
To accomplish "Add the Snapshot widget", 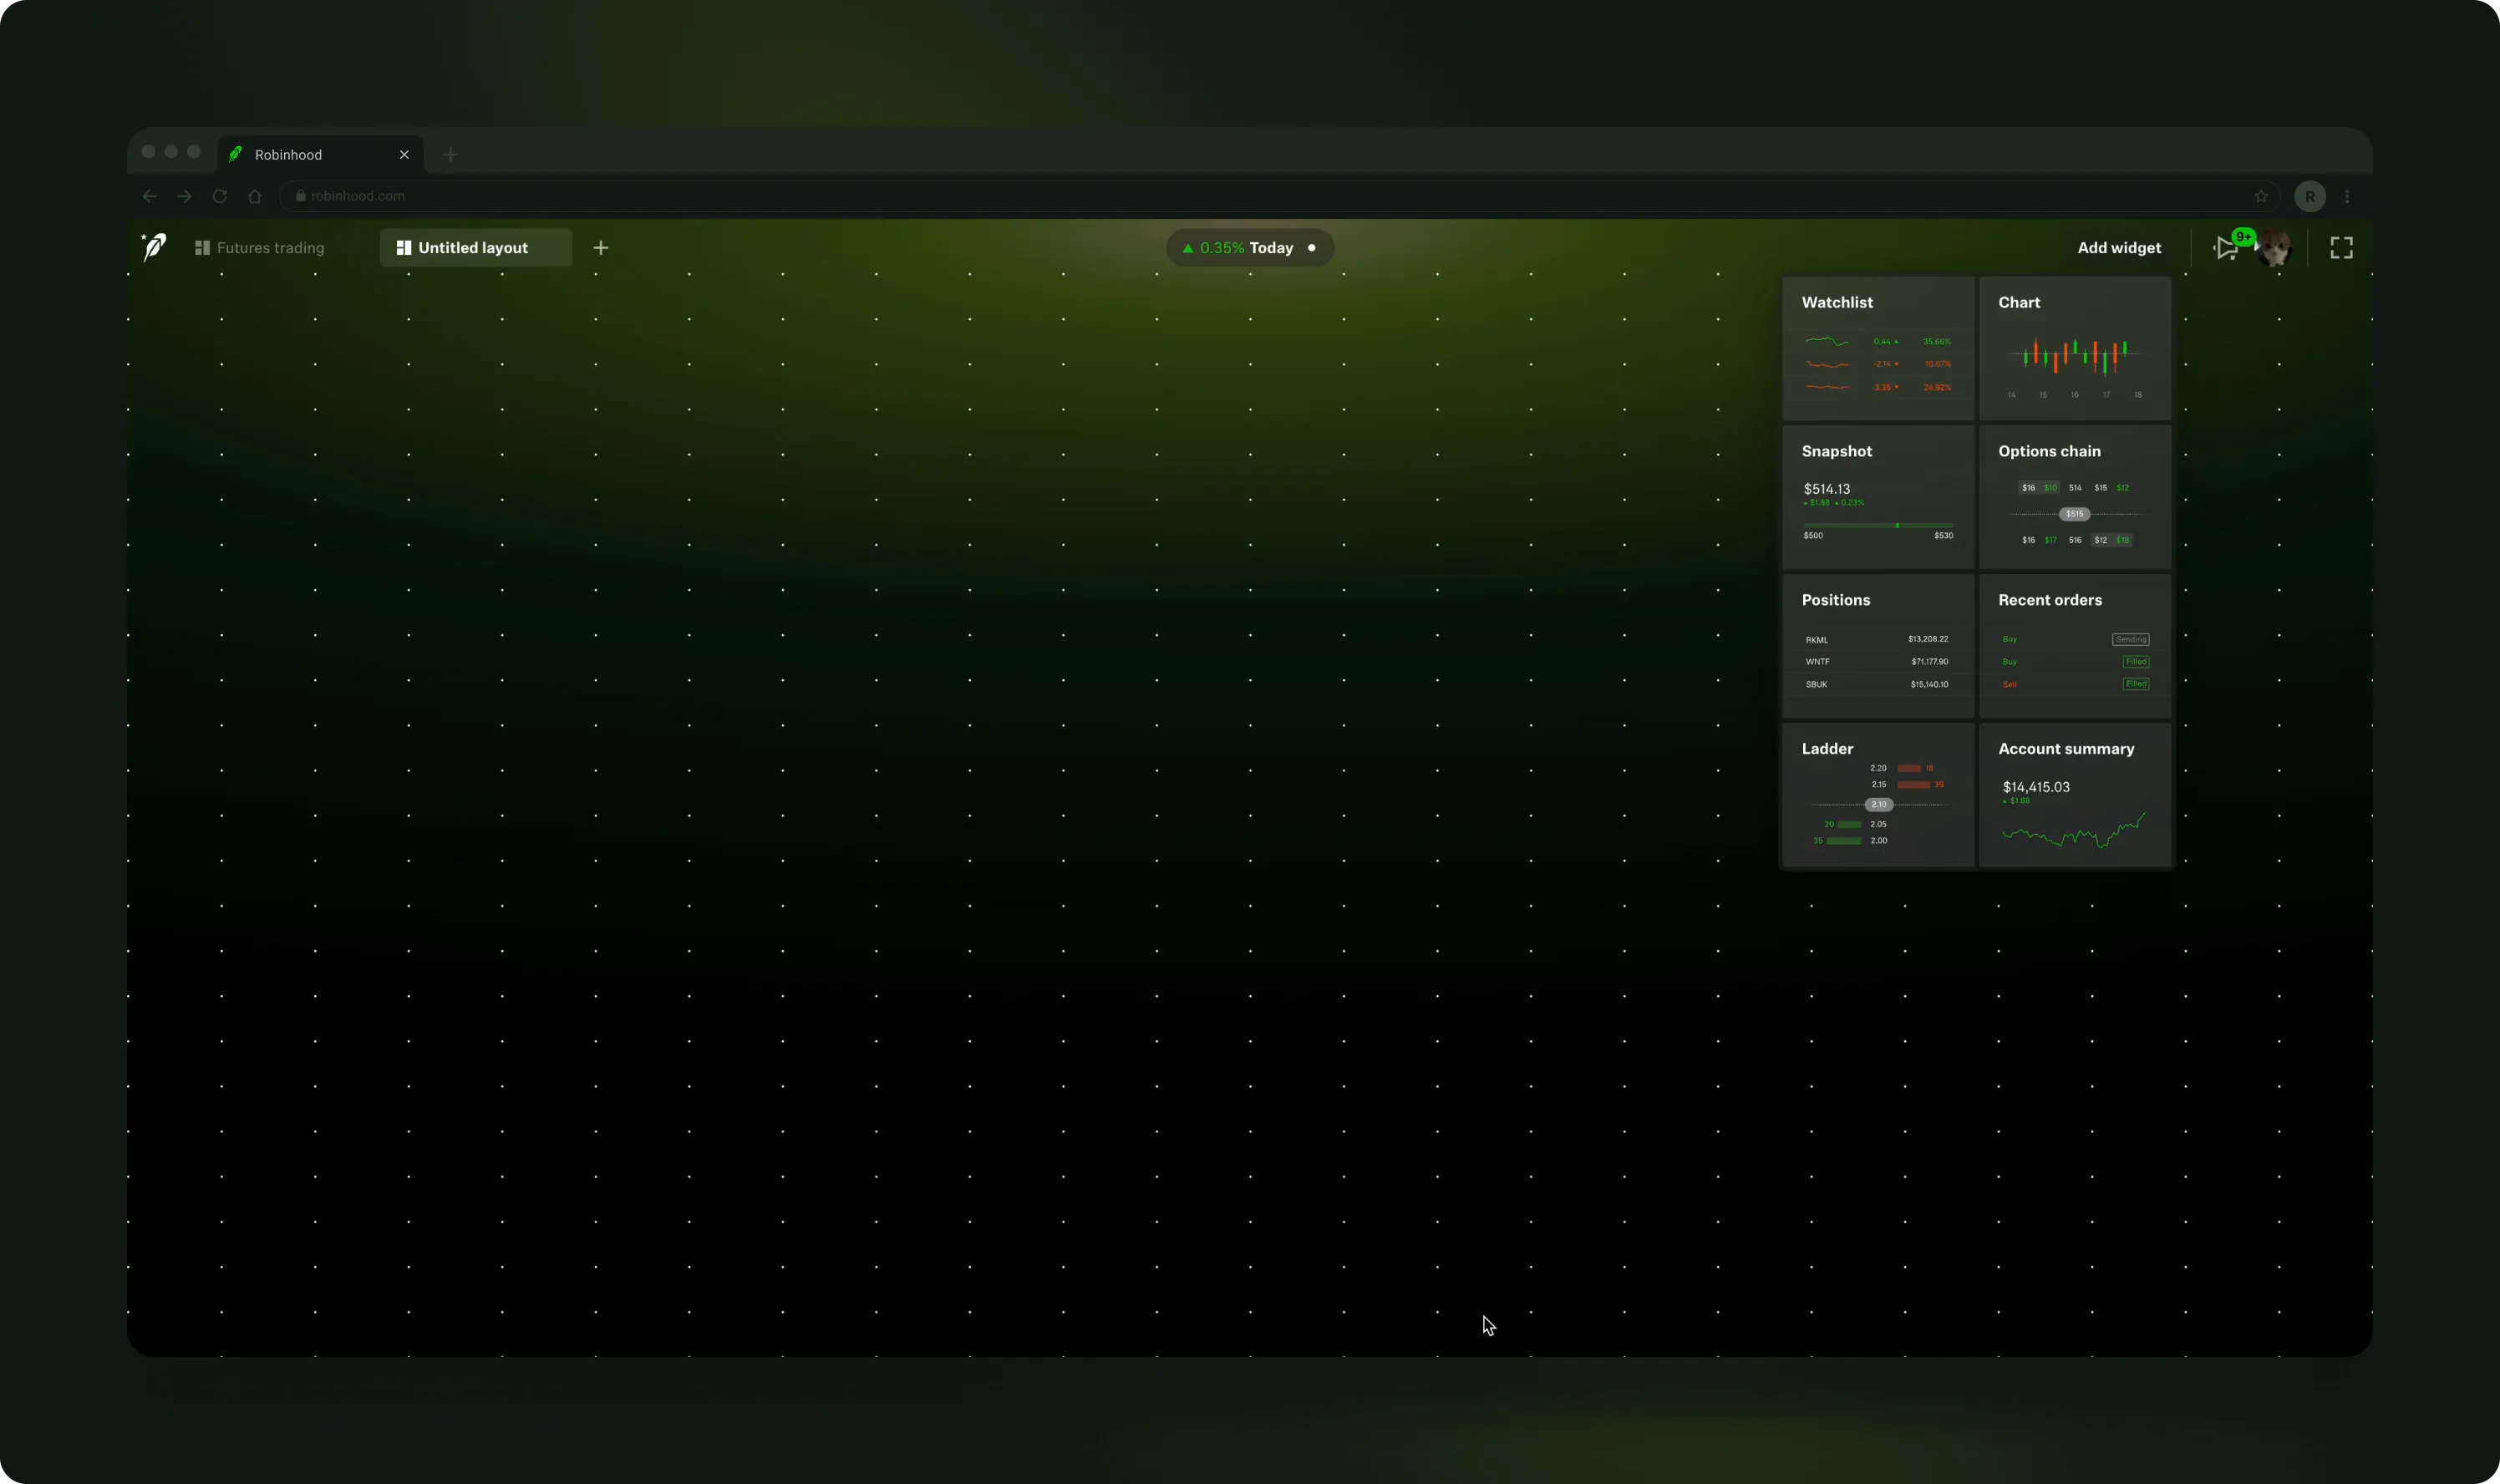I will coord(1878,497).
